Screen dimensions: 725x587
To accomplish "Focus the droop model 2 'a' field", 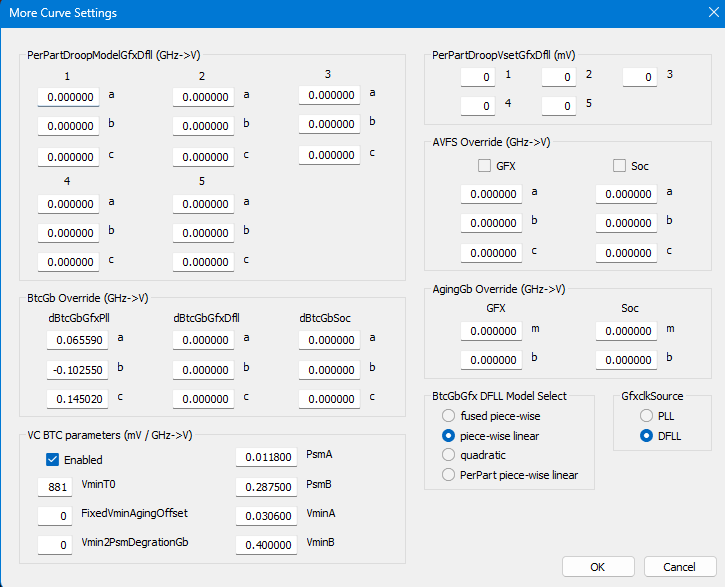I will pos(203,97).
